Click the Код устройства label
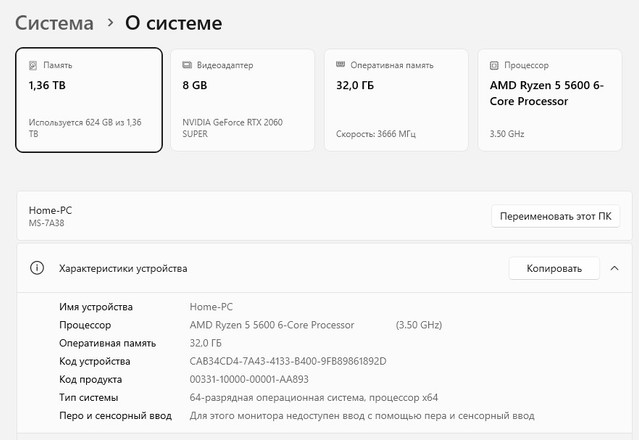The image size is (639, 440). click(x=95, y=362)
